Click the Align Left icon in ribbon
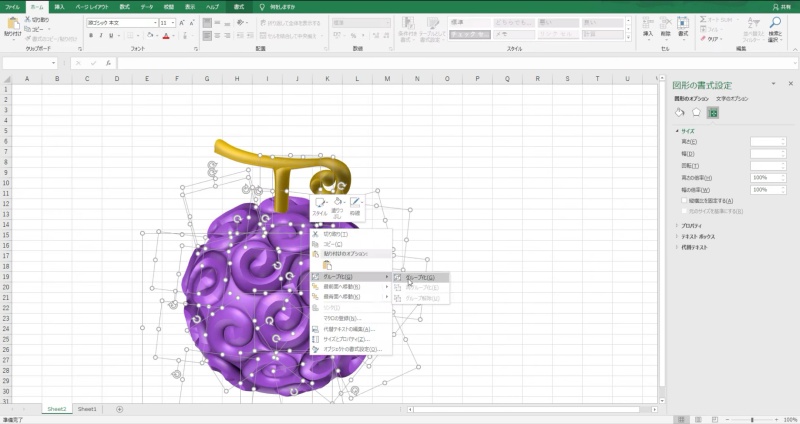 coord(207,36)
